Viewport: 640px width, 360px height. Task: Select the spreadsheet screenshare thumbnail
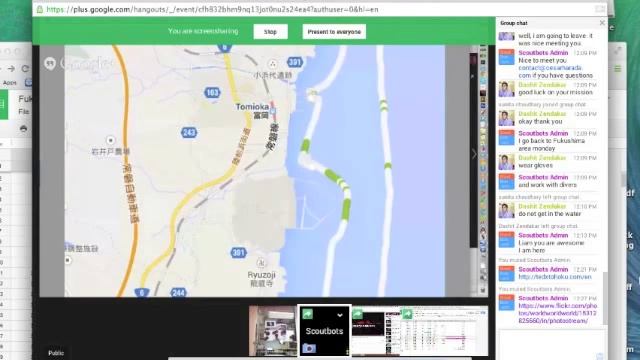coord(444,331)
